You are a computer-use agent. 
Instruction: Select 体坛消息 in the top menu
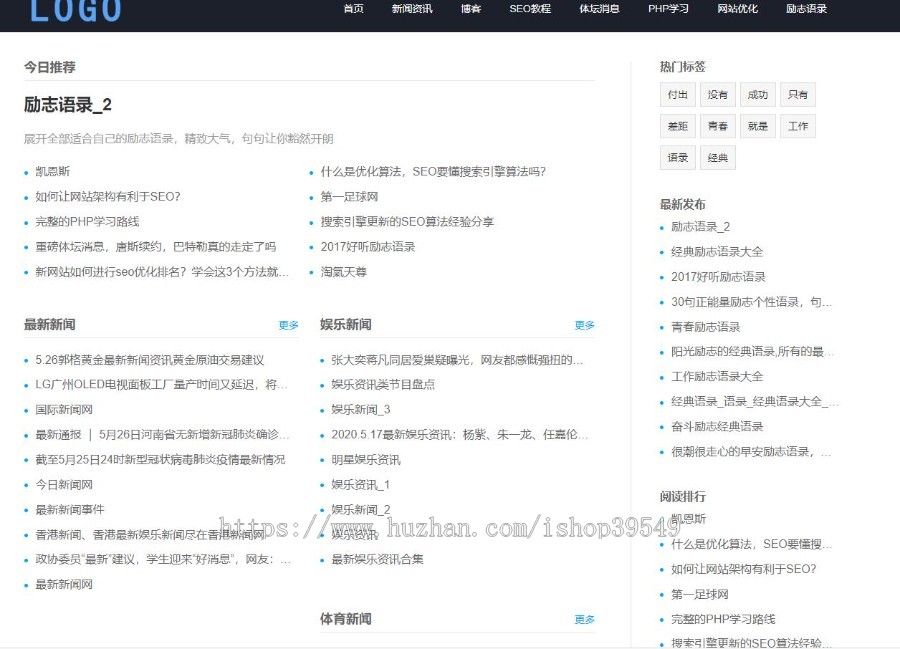(599, 9)
